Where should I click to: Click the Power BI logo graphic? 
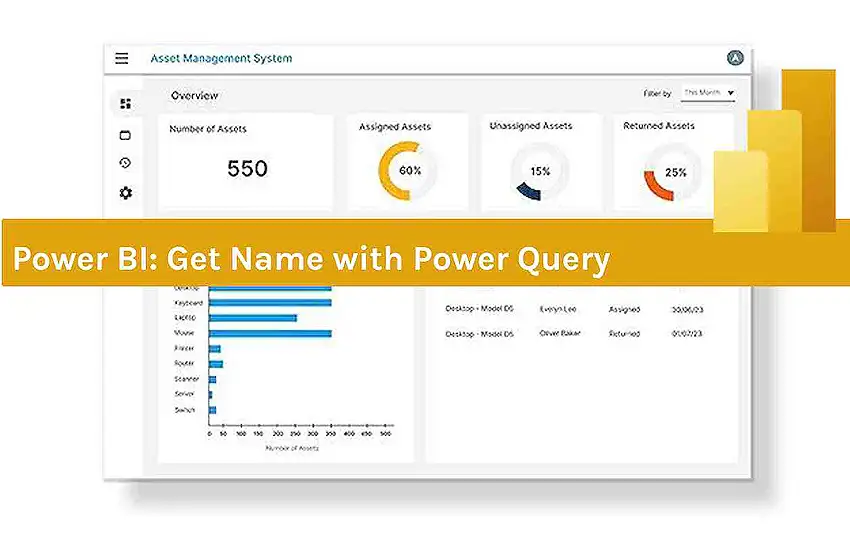point(774,151)
